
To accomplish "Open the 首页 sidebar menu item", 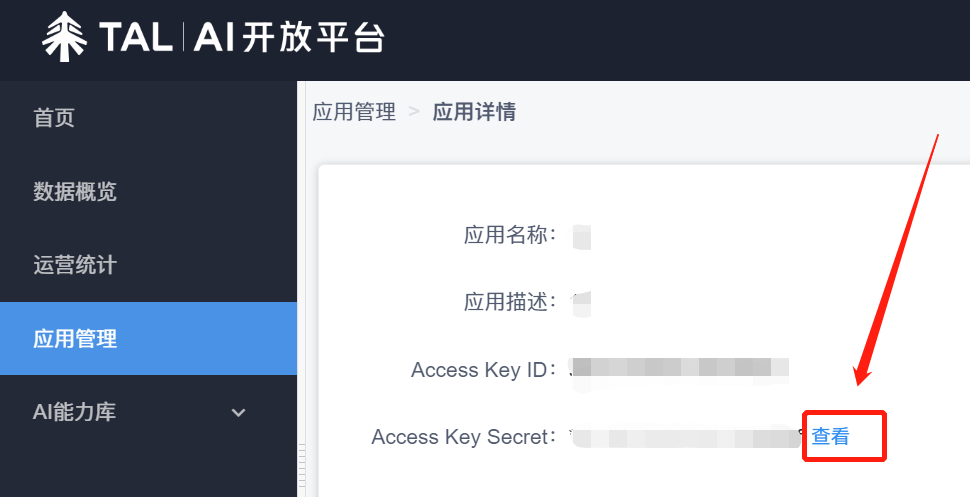I will 54,118.
